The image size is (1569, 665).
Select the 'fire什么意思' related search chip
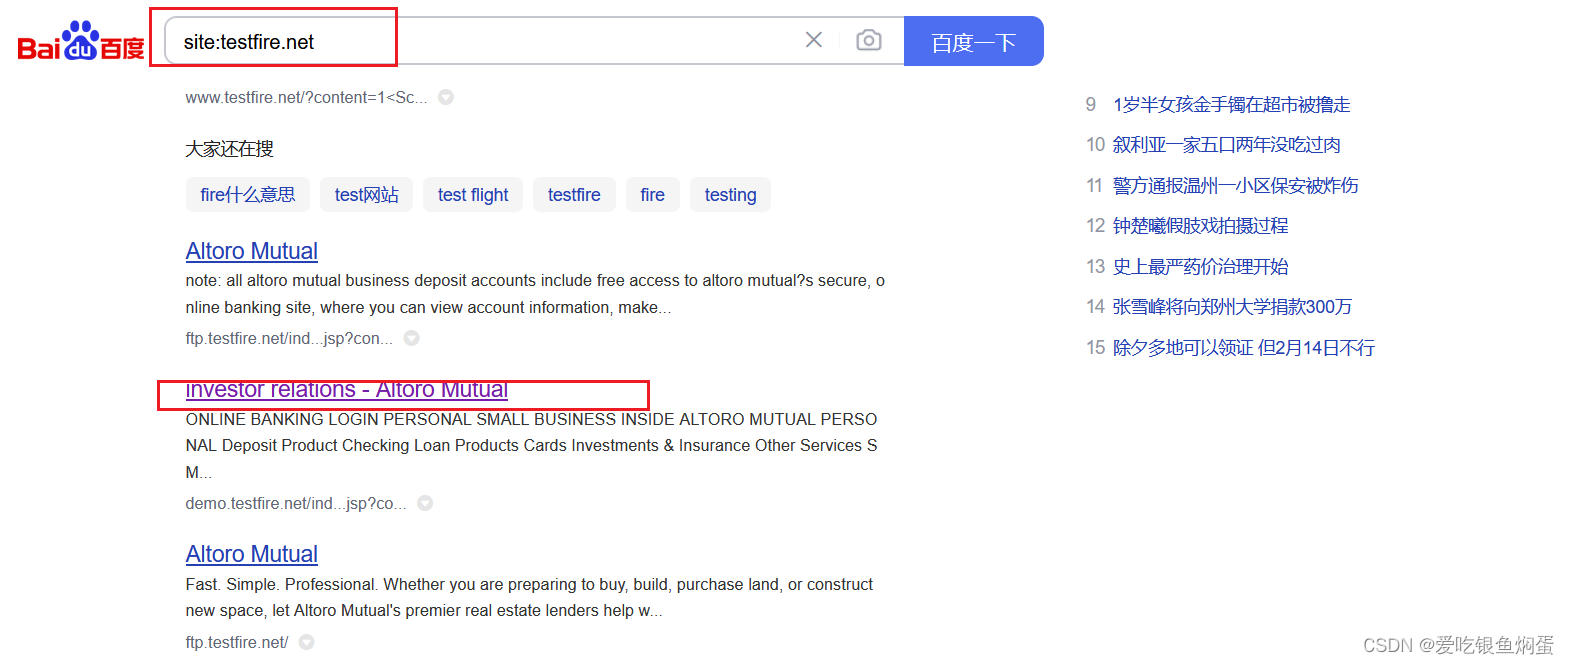coord(248,195)
